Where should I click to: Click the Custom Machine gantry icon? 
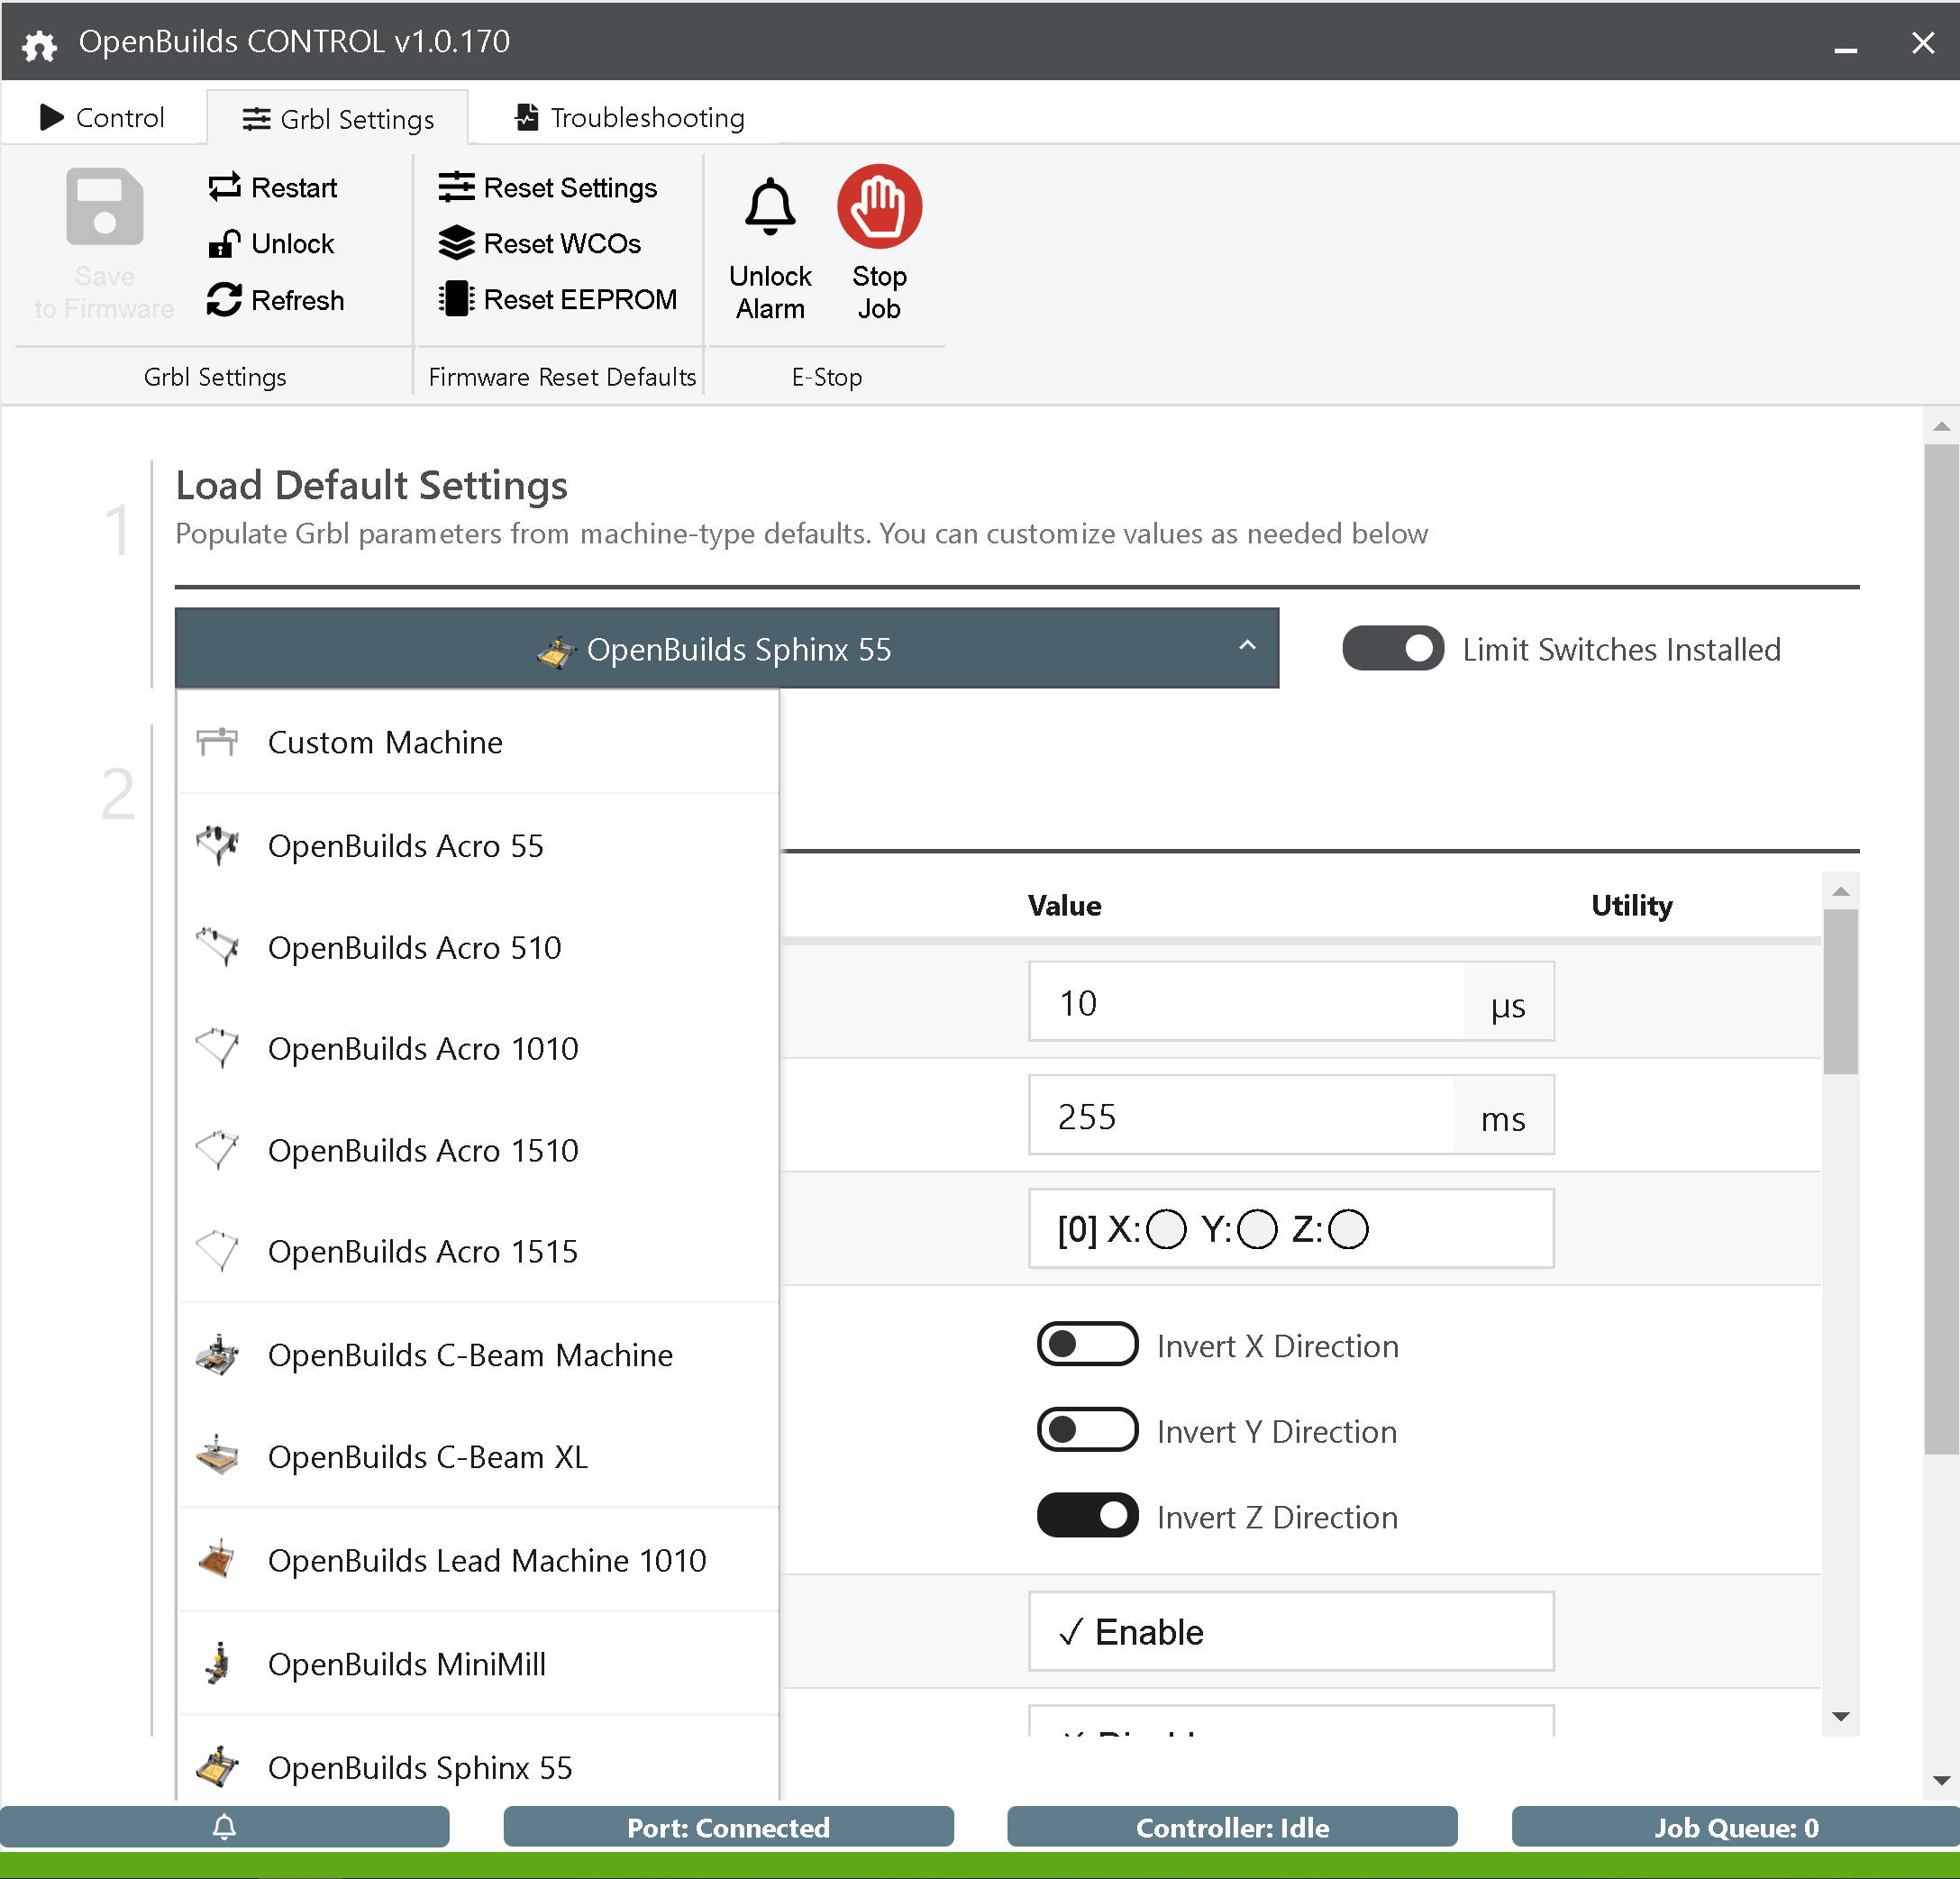[x=217, y=741]
